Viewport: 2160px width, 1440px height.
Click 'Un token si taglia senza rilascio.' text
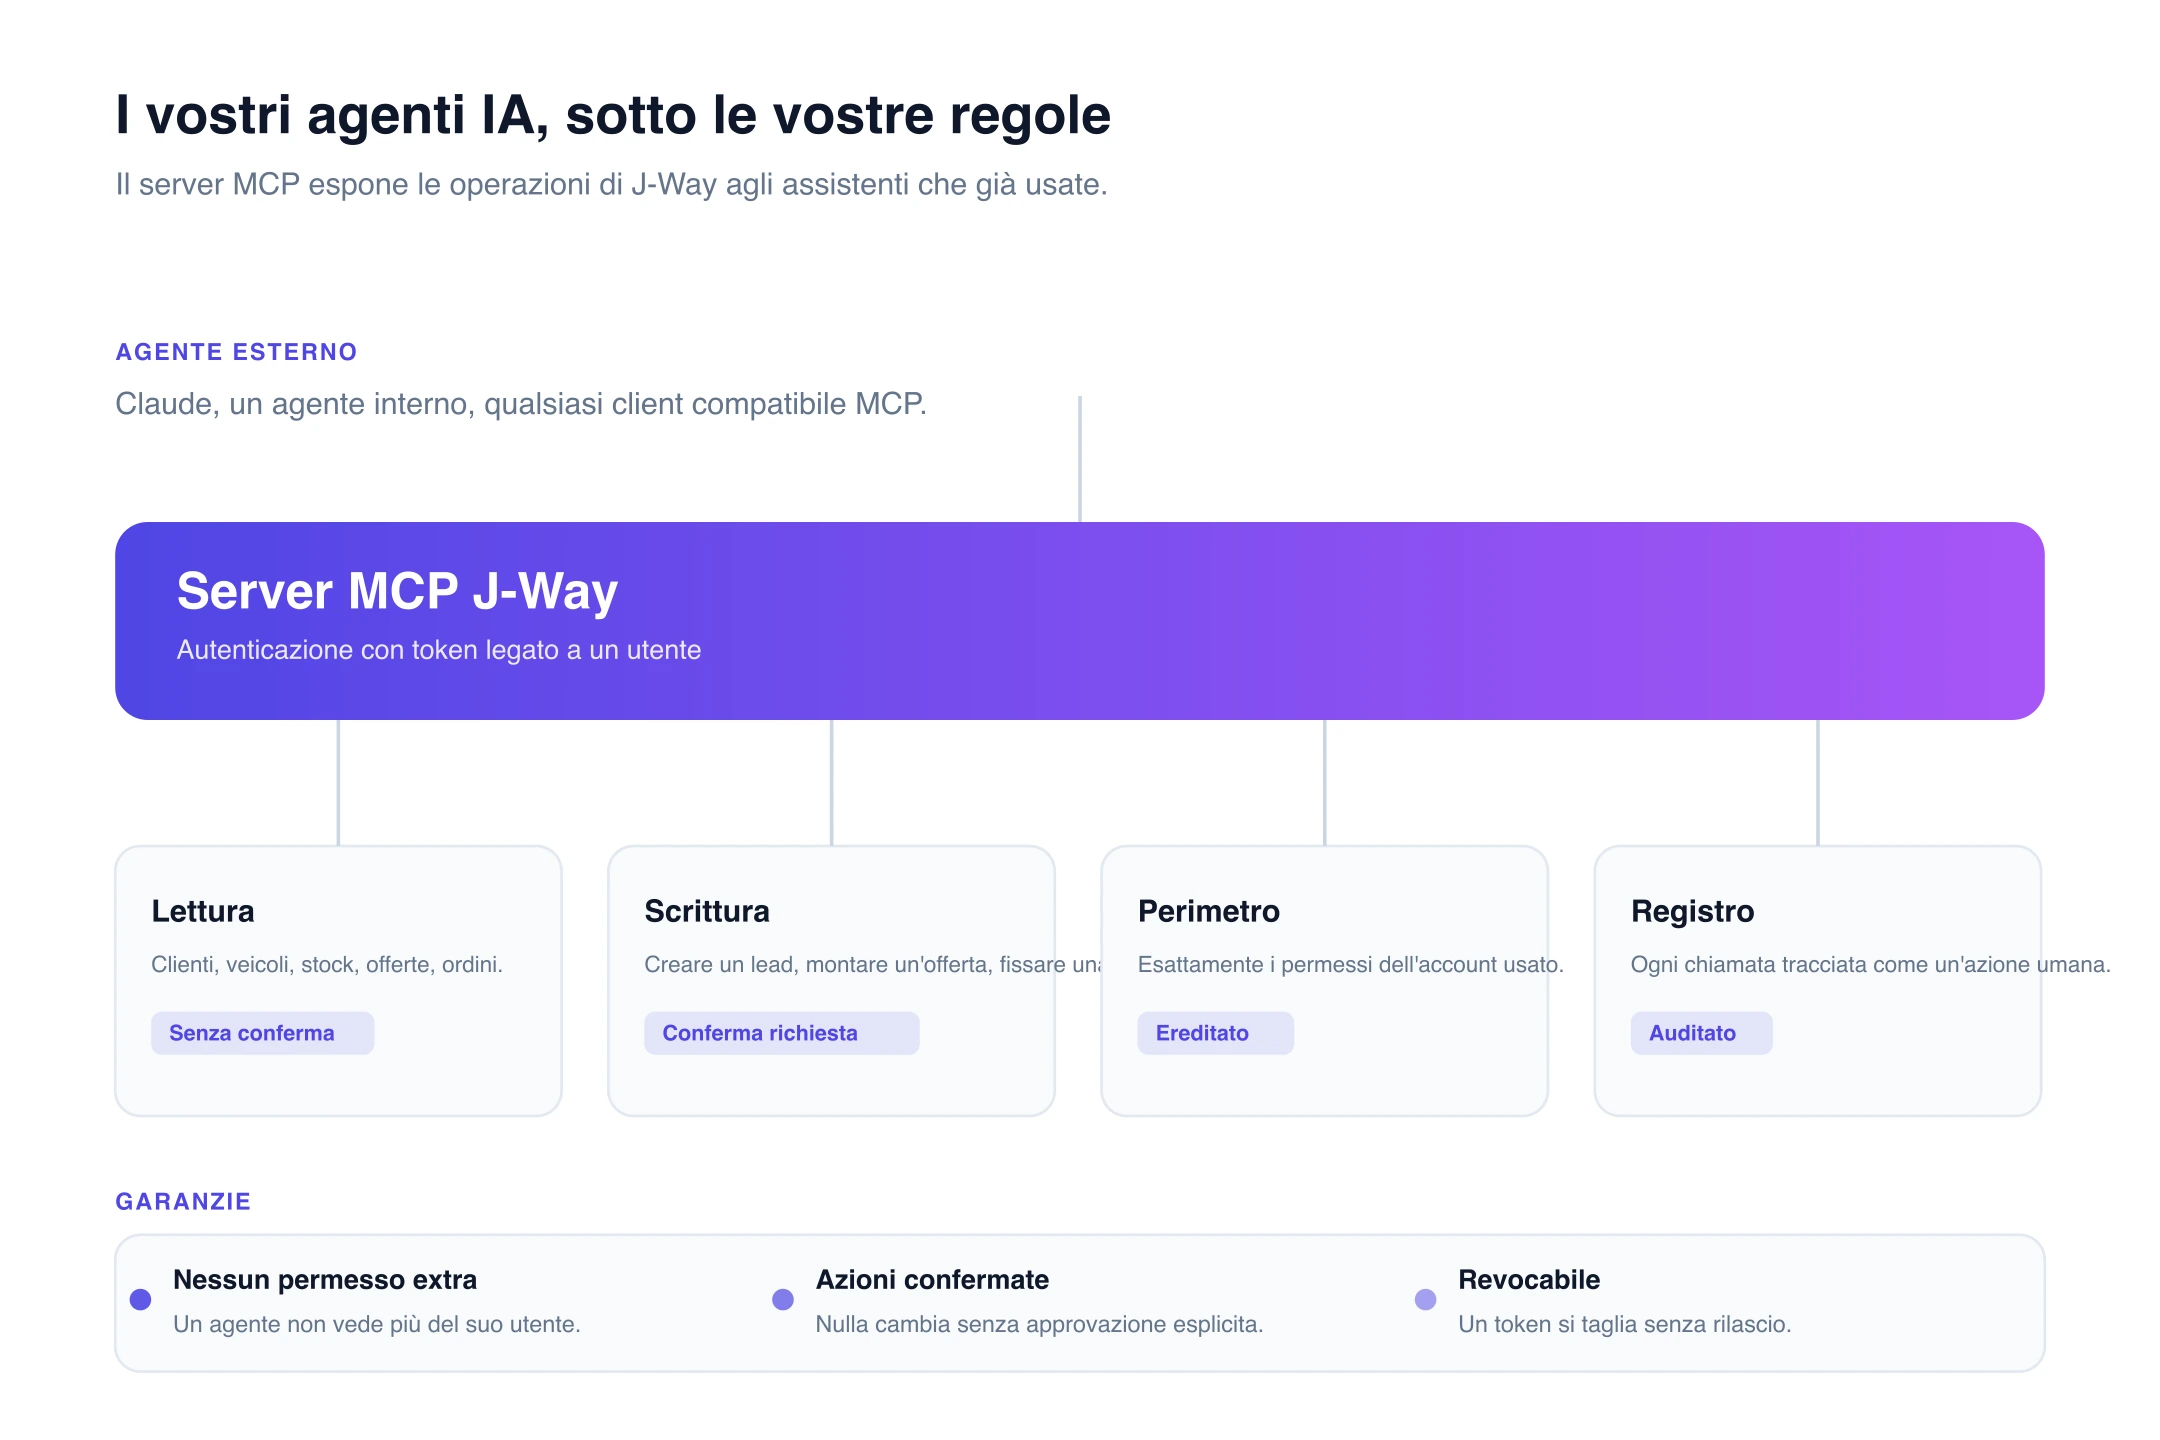(x=1625, y=1325)
